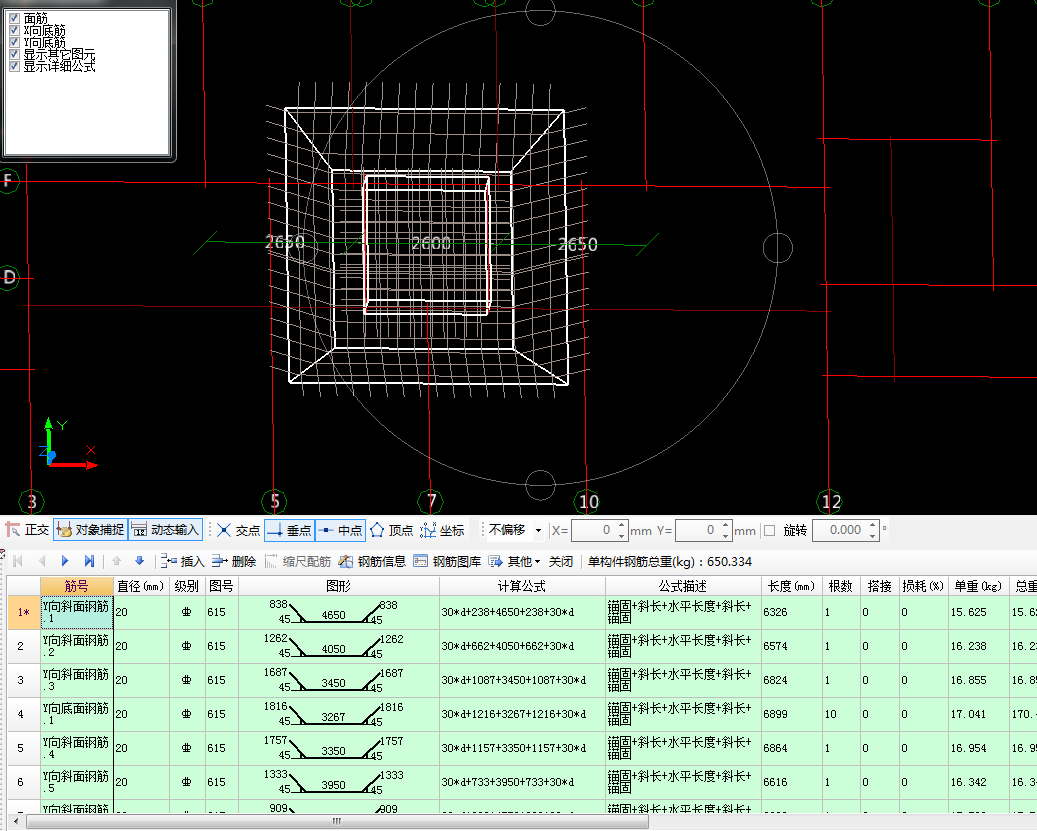Click axis label D bubble
This screenshot has height=831, width=1037.
coord(9,277)
